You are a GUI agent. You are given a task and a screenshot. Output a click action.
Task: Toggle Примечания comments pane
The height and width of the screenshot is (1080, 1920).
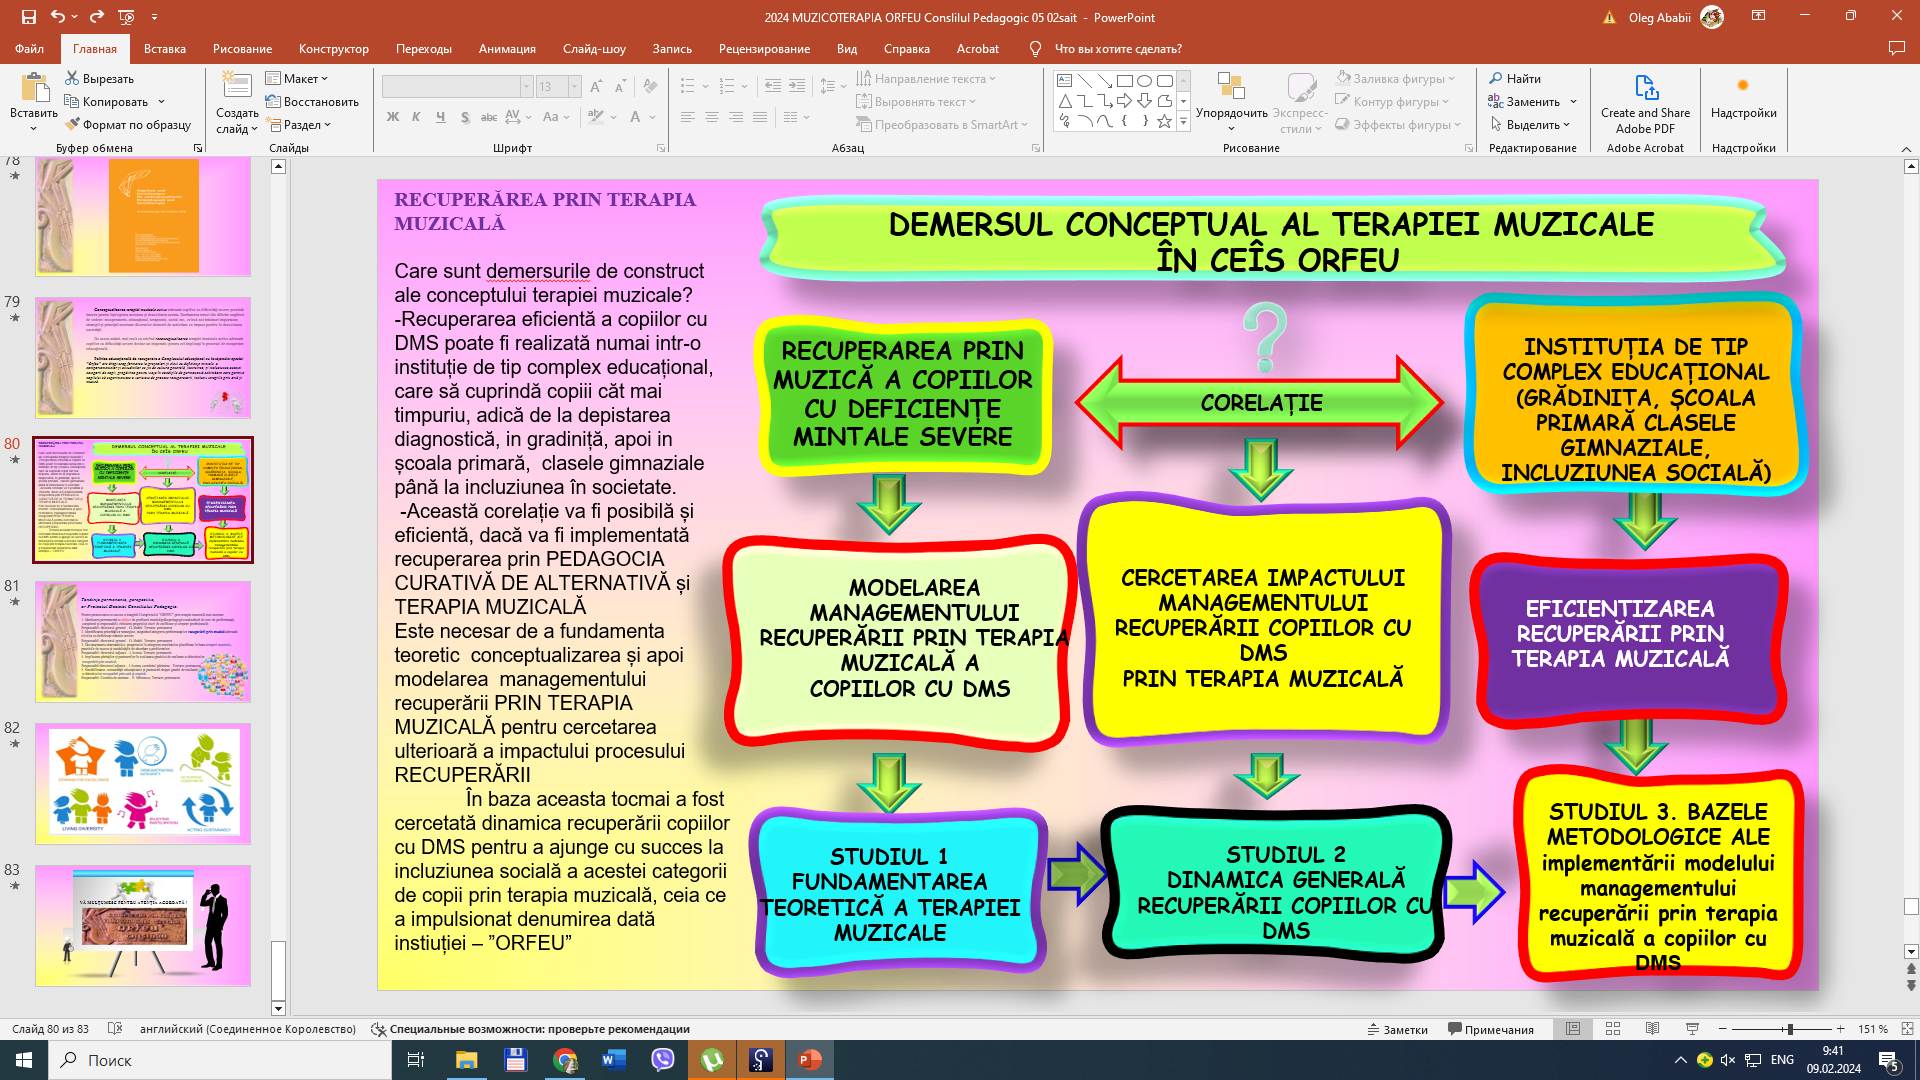1490,1029
